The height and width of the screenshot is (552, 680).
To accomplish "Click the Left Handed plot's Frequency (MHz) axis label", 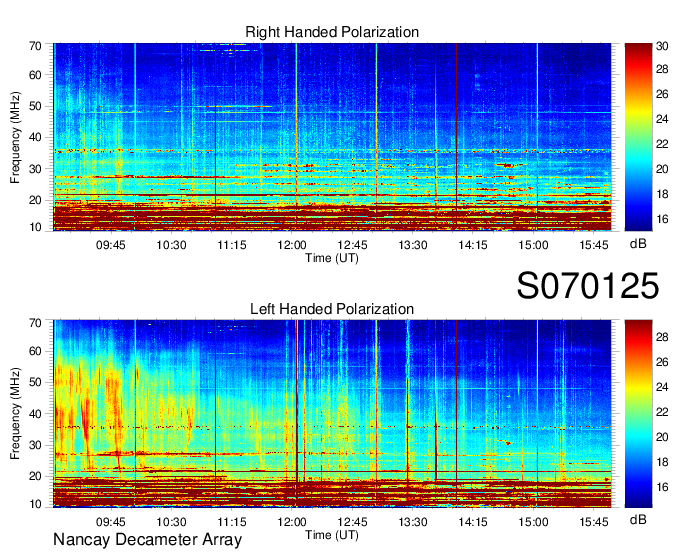I will pyautogui.click(x=15, y=414).
